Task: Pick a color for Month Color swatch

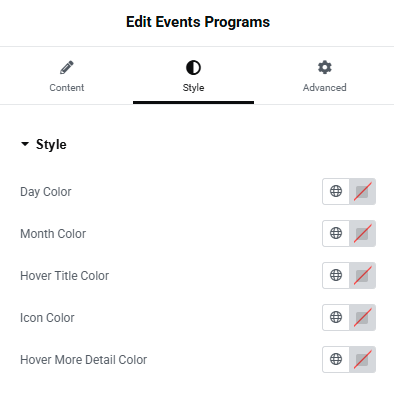Action: (x=362, y=233)
